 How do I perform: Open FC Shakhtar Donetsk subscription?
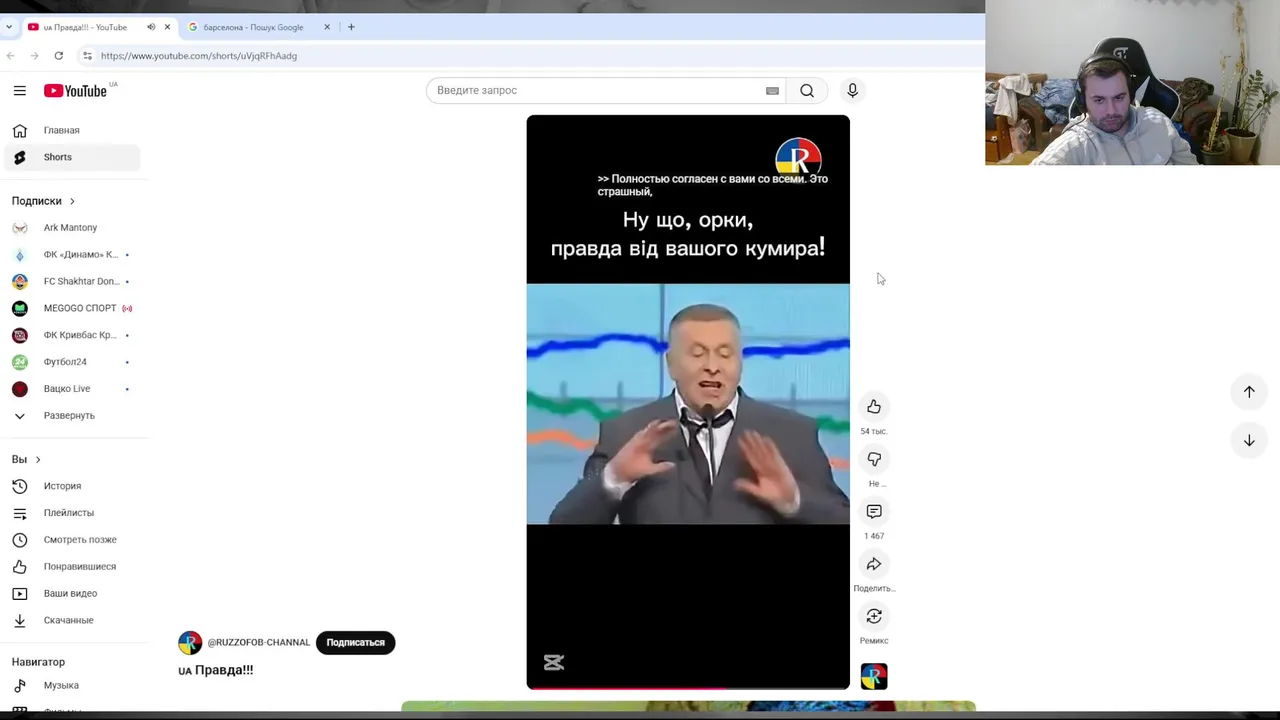(72, 281)
